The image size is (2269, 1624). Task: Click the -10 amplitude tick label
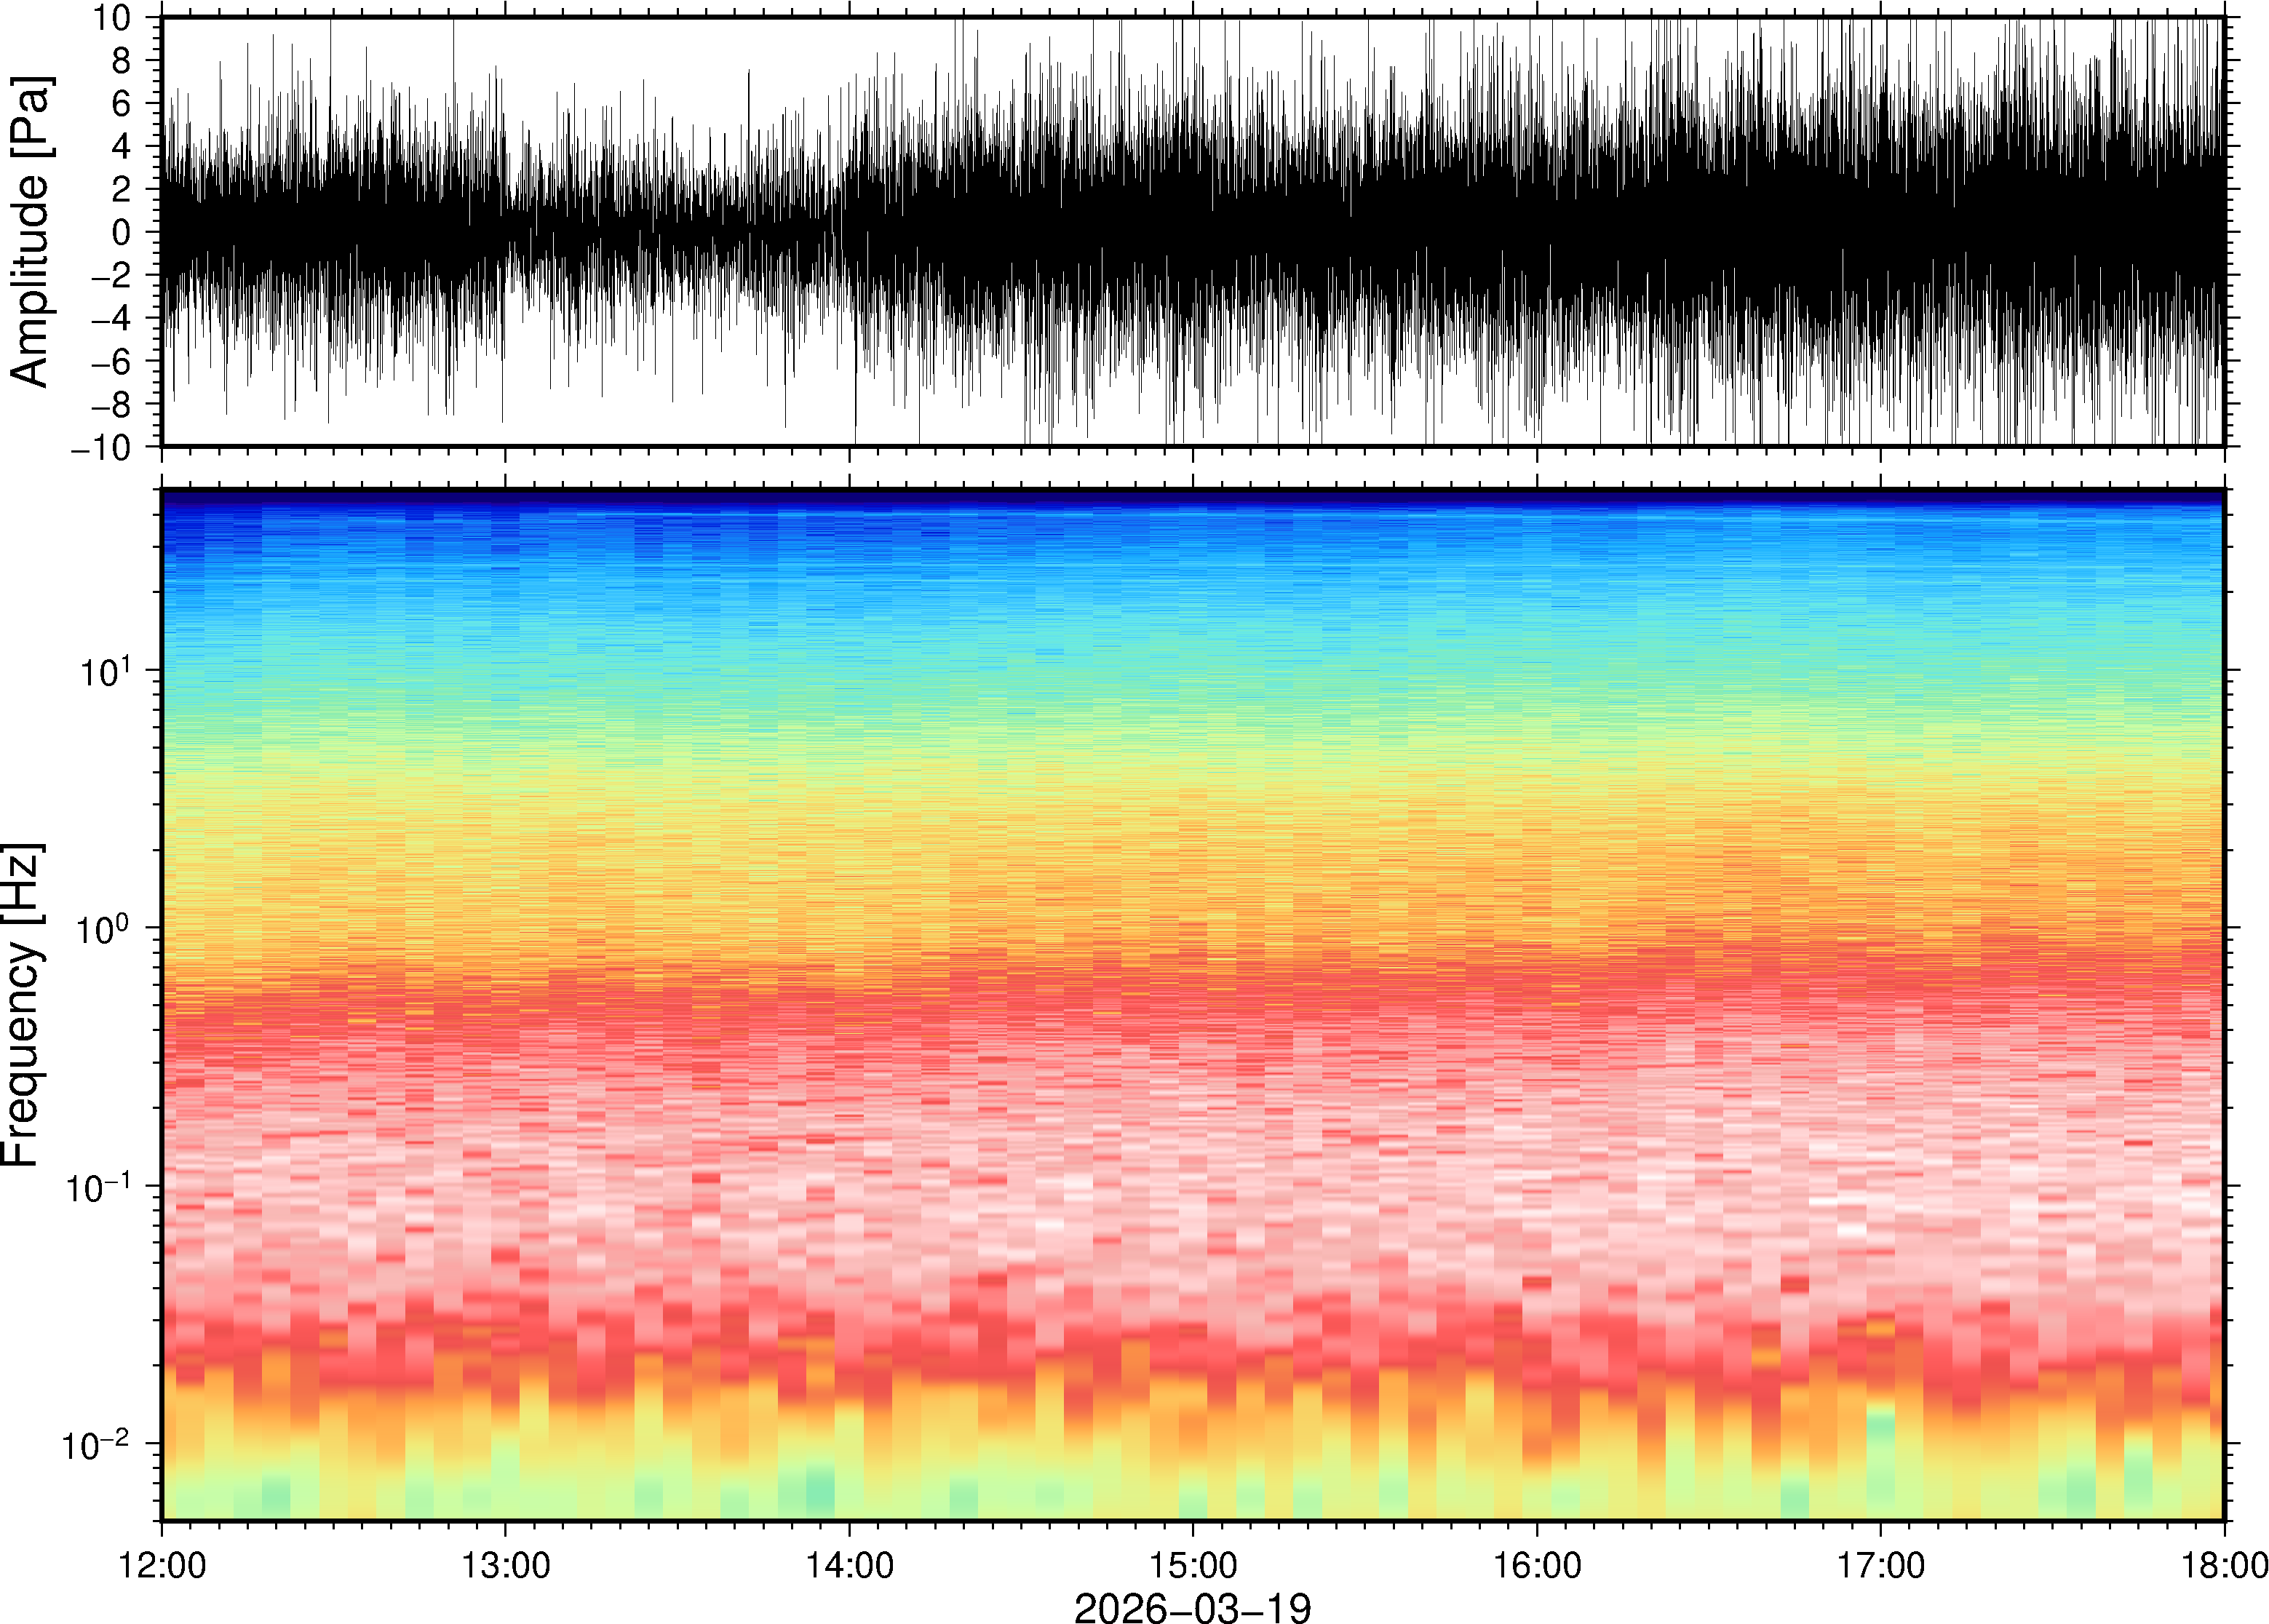[x=100, y=447]
